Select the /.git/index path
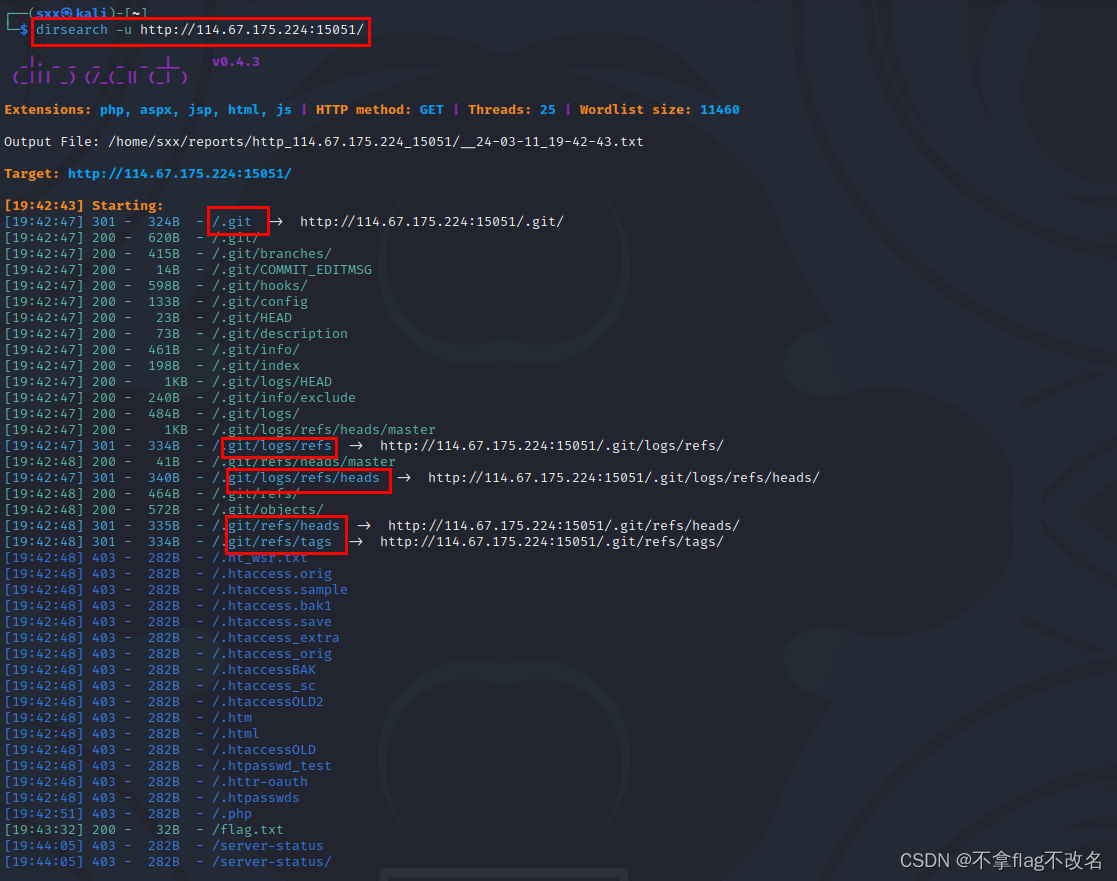 point(256,366)
